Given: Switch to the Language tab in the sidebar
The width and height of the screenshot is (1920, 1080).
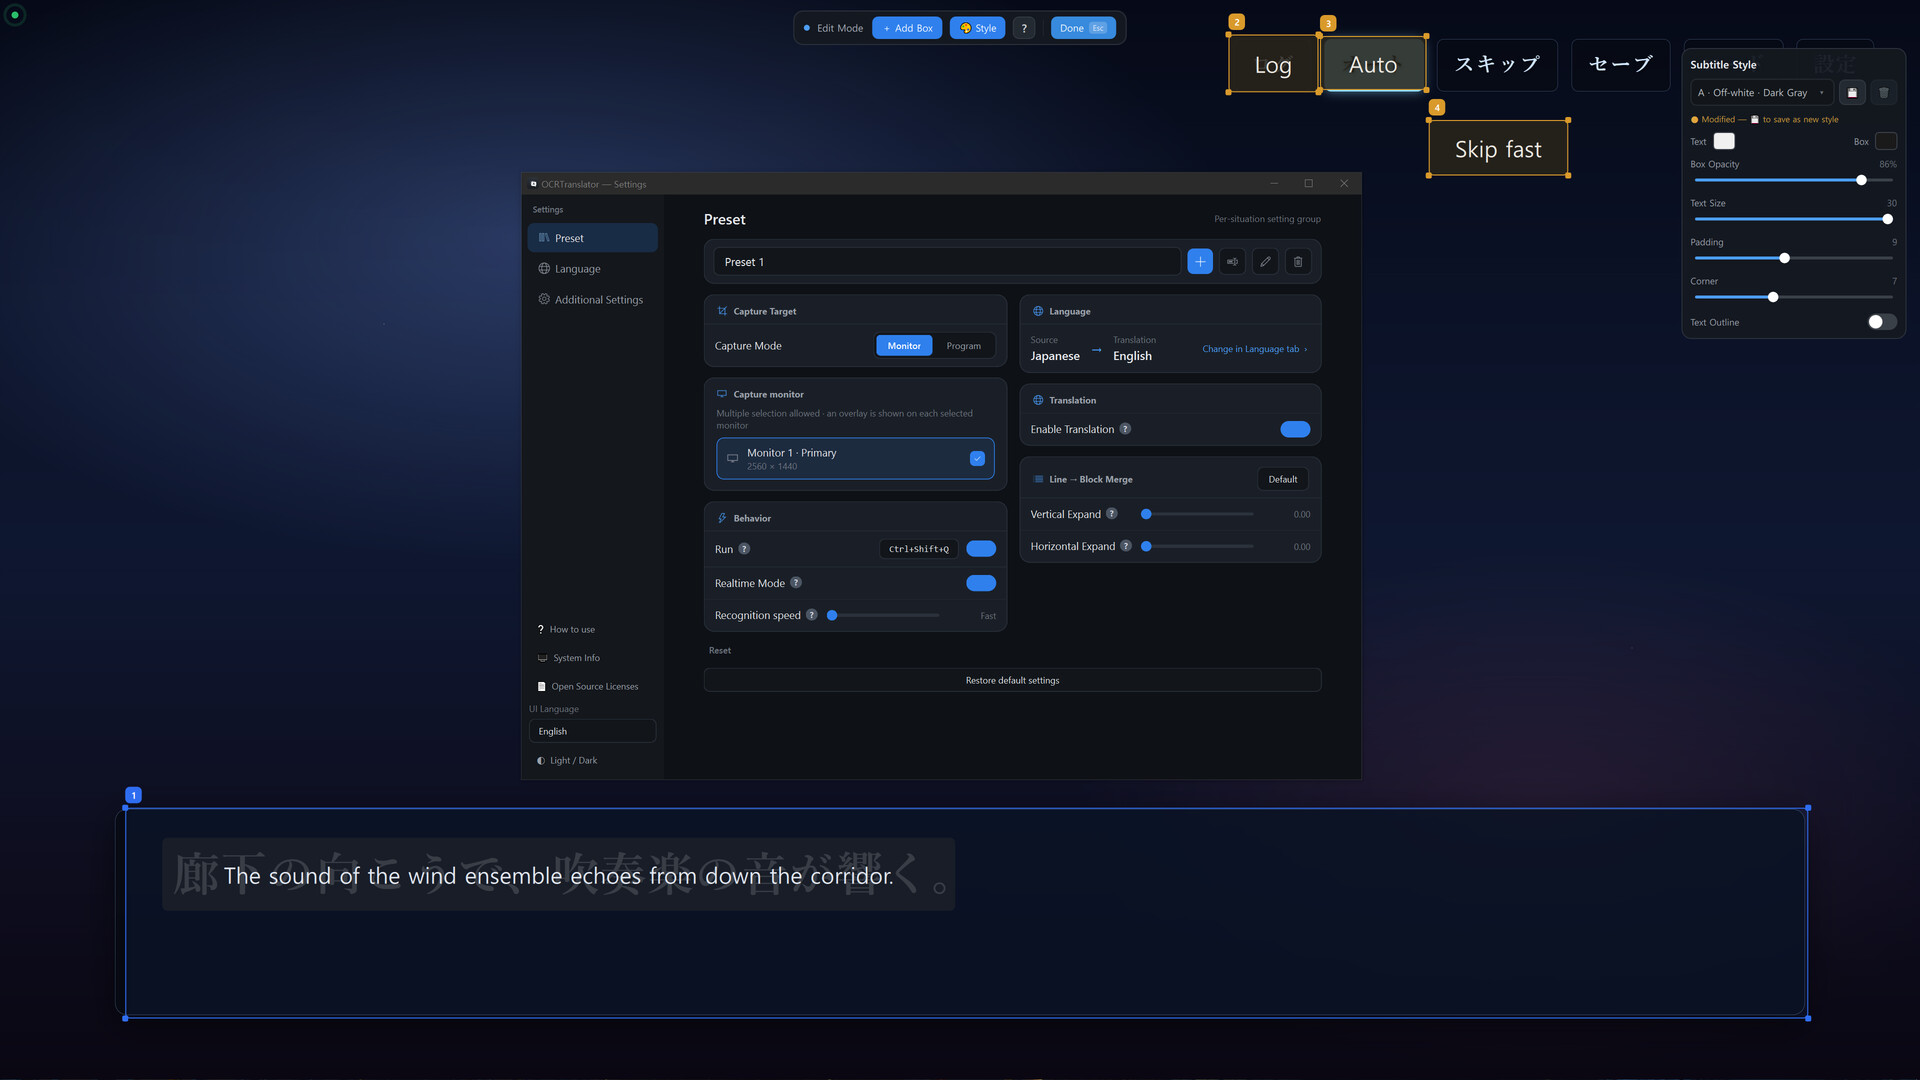Looking at the screenshot, I should pyautogui.click(x=592, y=269).
